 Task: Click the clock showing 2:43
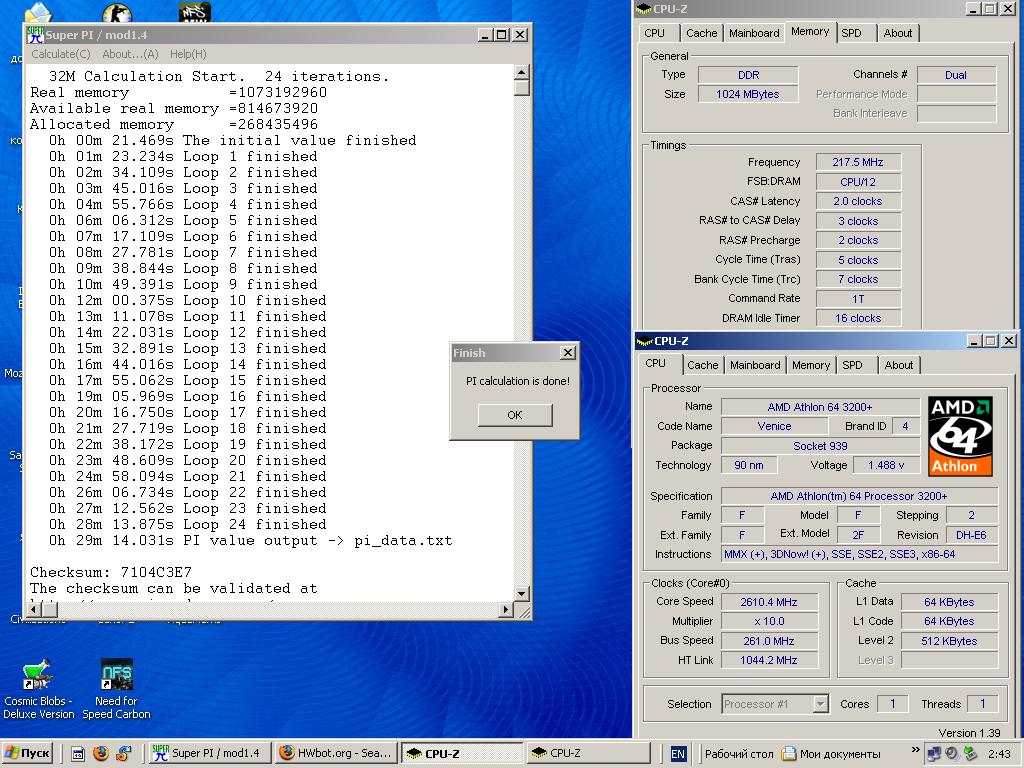(999, 754)
